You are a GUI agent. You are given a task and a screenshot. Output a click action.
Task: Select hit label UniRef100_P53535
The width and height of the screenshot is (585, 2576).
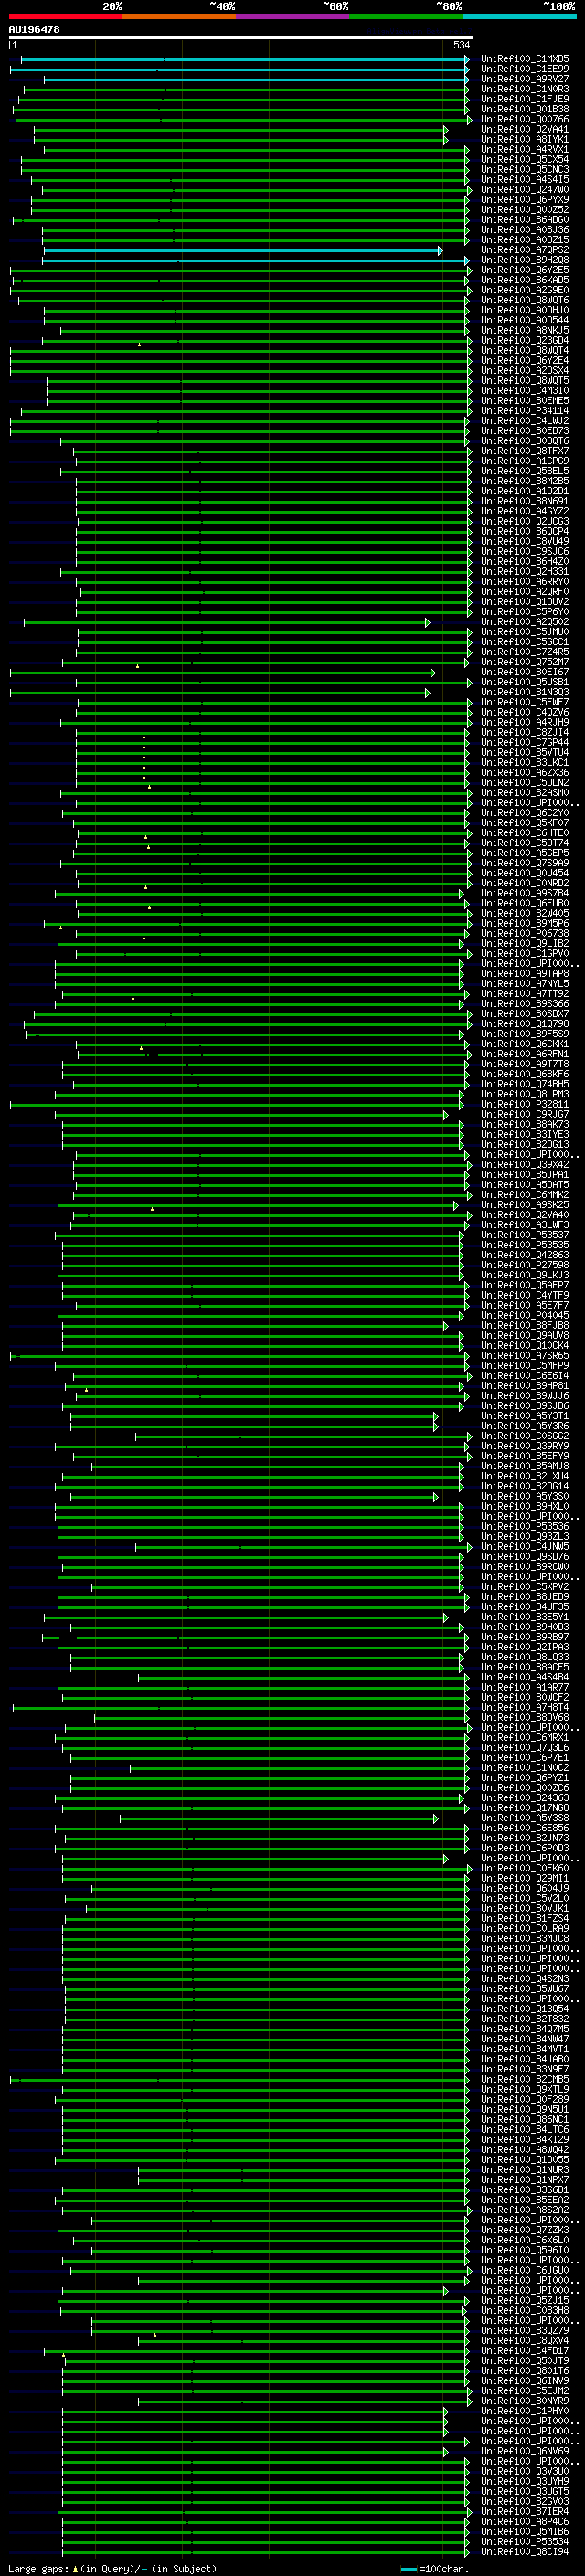pyautogui.click(x=525, y=1245)
